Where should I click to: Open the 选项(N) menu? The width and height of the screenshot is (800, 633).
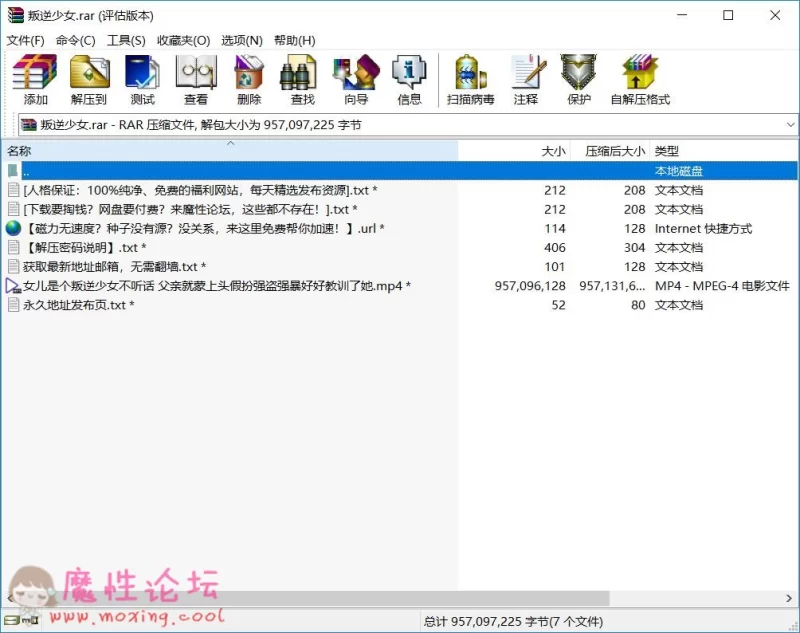(x=242, y=40)
